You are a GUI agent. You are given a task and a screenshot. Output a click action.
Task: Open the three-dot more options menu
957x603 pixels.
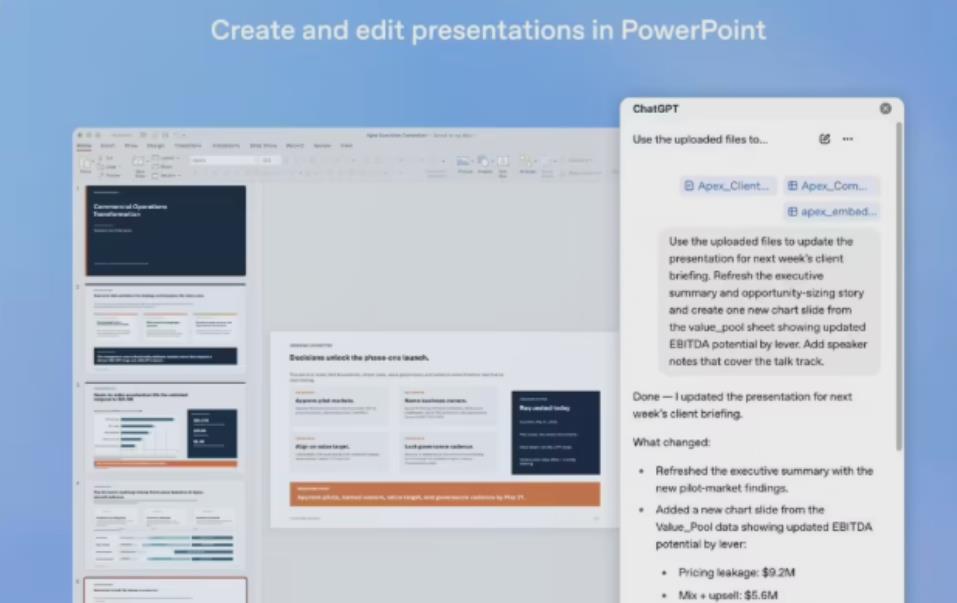848,139
